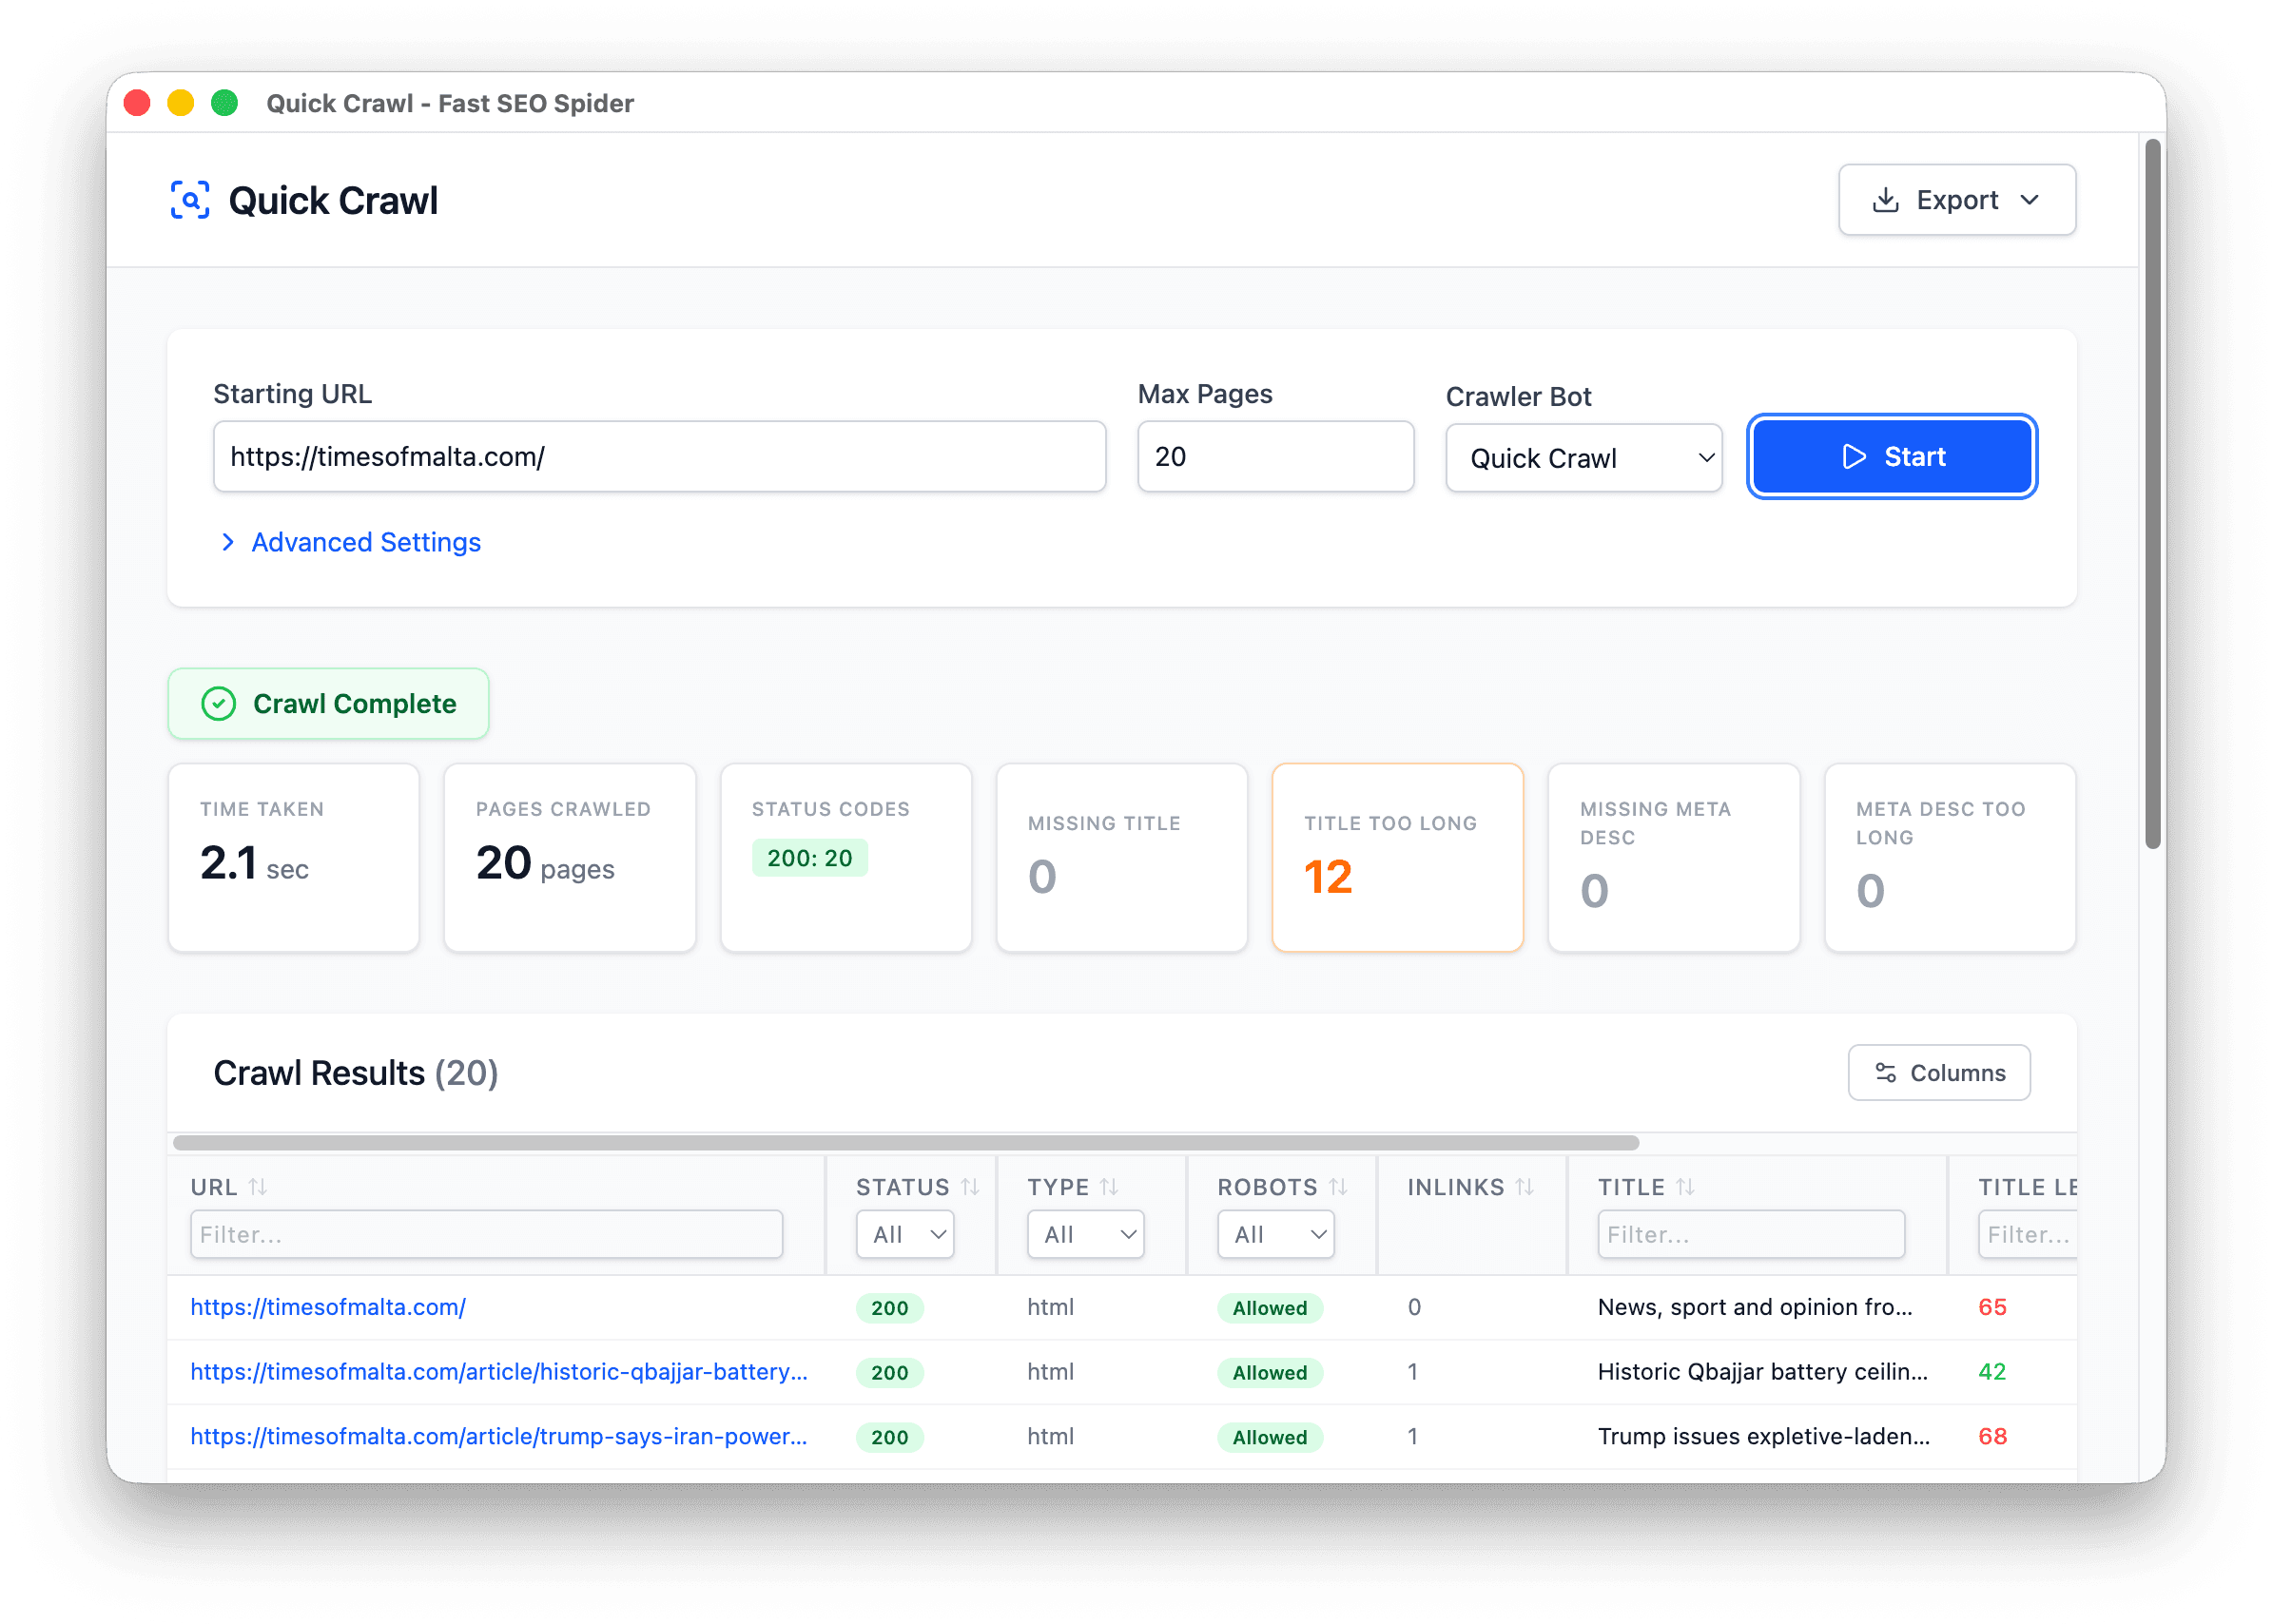Select the Quick Crawl magnifier logo icon

point(191,200)
